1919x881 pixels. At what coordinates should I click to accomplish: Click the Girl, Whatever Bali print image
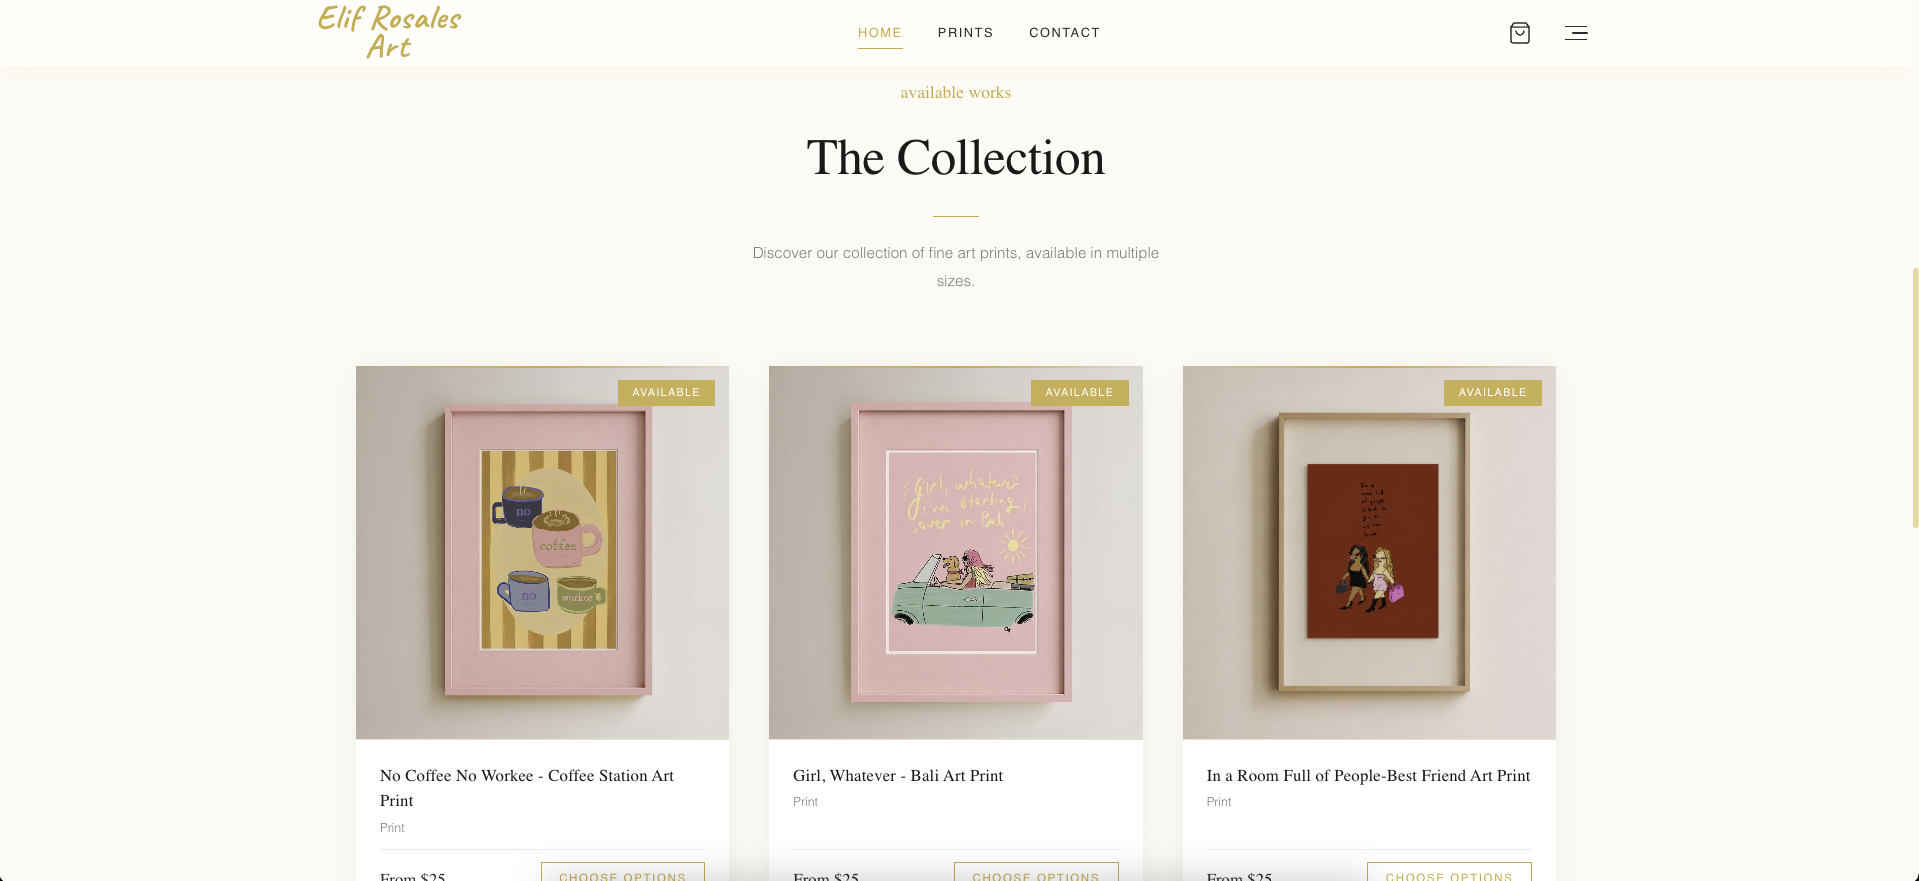click(955, 553)
